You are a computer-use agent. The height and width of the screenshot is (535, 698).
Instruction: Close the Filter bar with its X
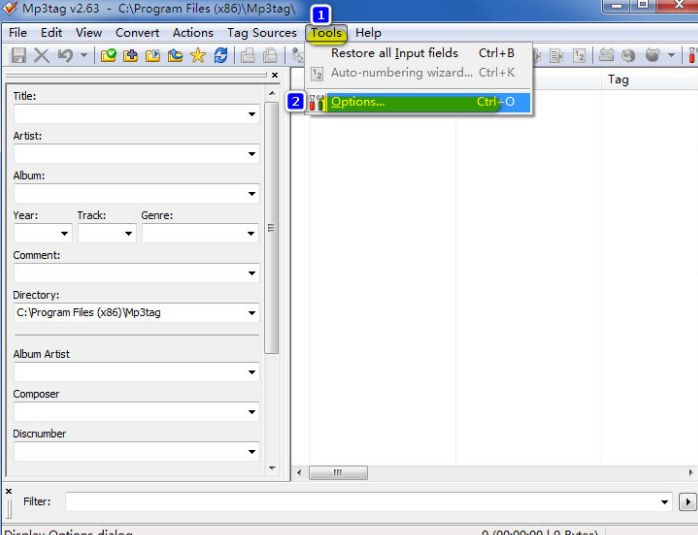pyautogui.click(x=8, y=491)
